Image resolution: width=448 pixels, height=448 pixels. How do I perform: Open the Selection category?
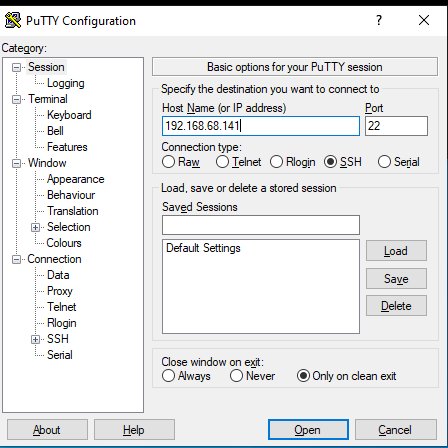[x=68, y=227]
